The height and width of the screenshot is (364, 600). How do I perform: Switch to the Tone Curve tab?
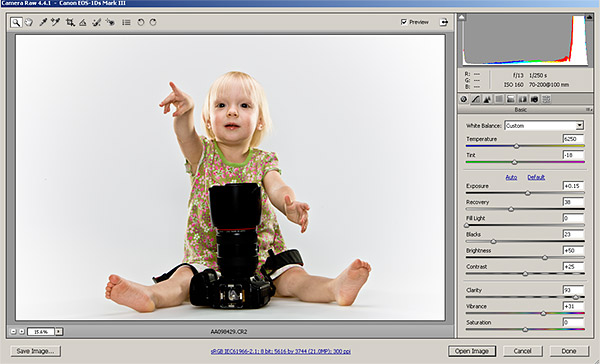click(475, 99)
